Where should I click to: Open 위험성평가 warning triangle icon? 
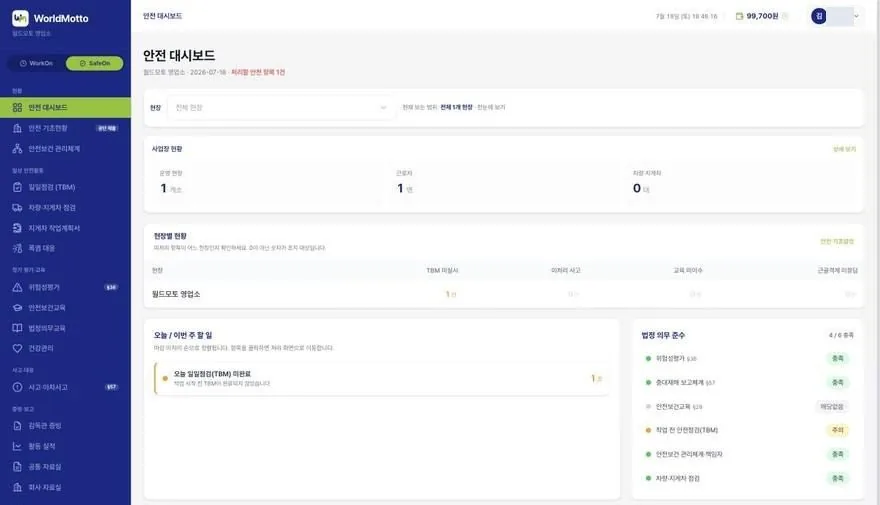17,287
